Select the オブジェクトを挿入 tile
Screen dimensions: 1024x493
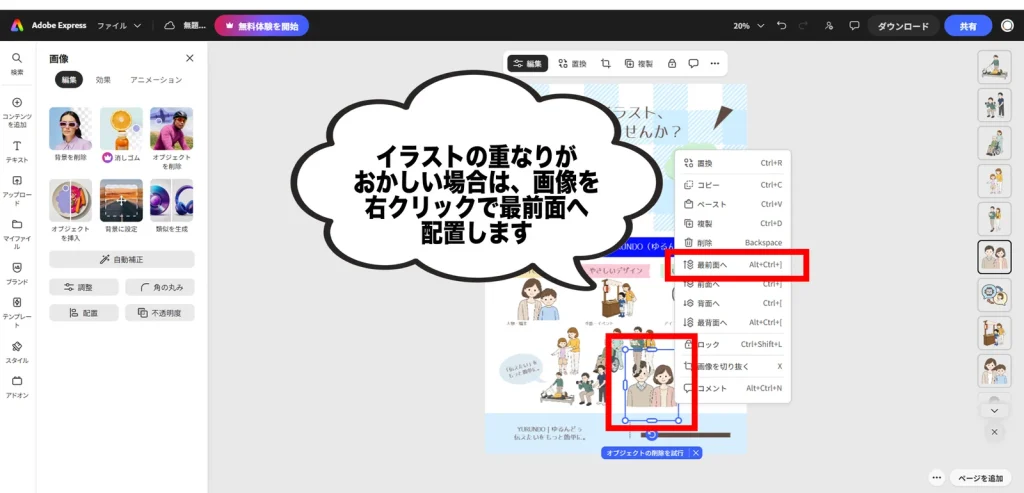tap(71, 200)
